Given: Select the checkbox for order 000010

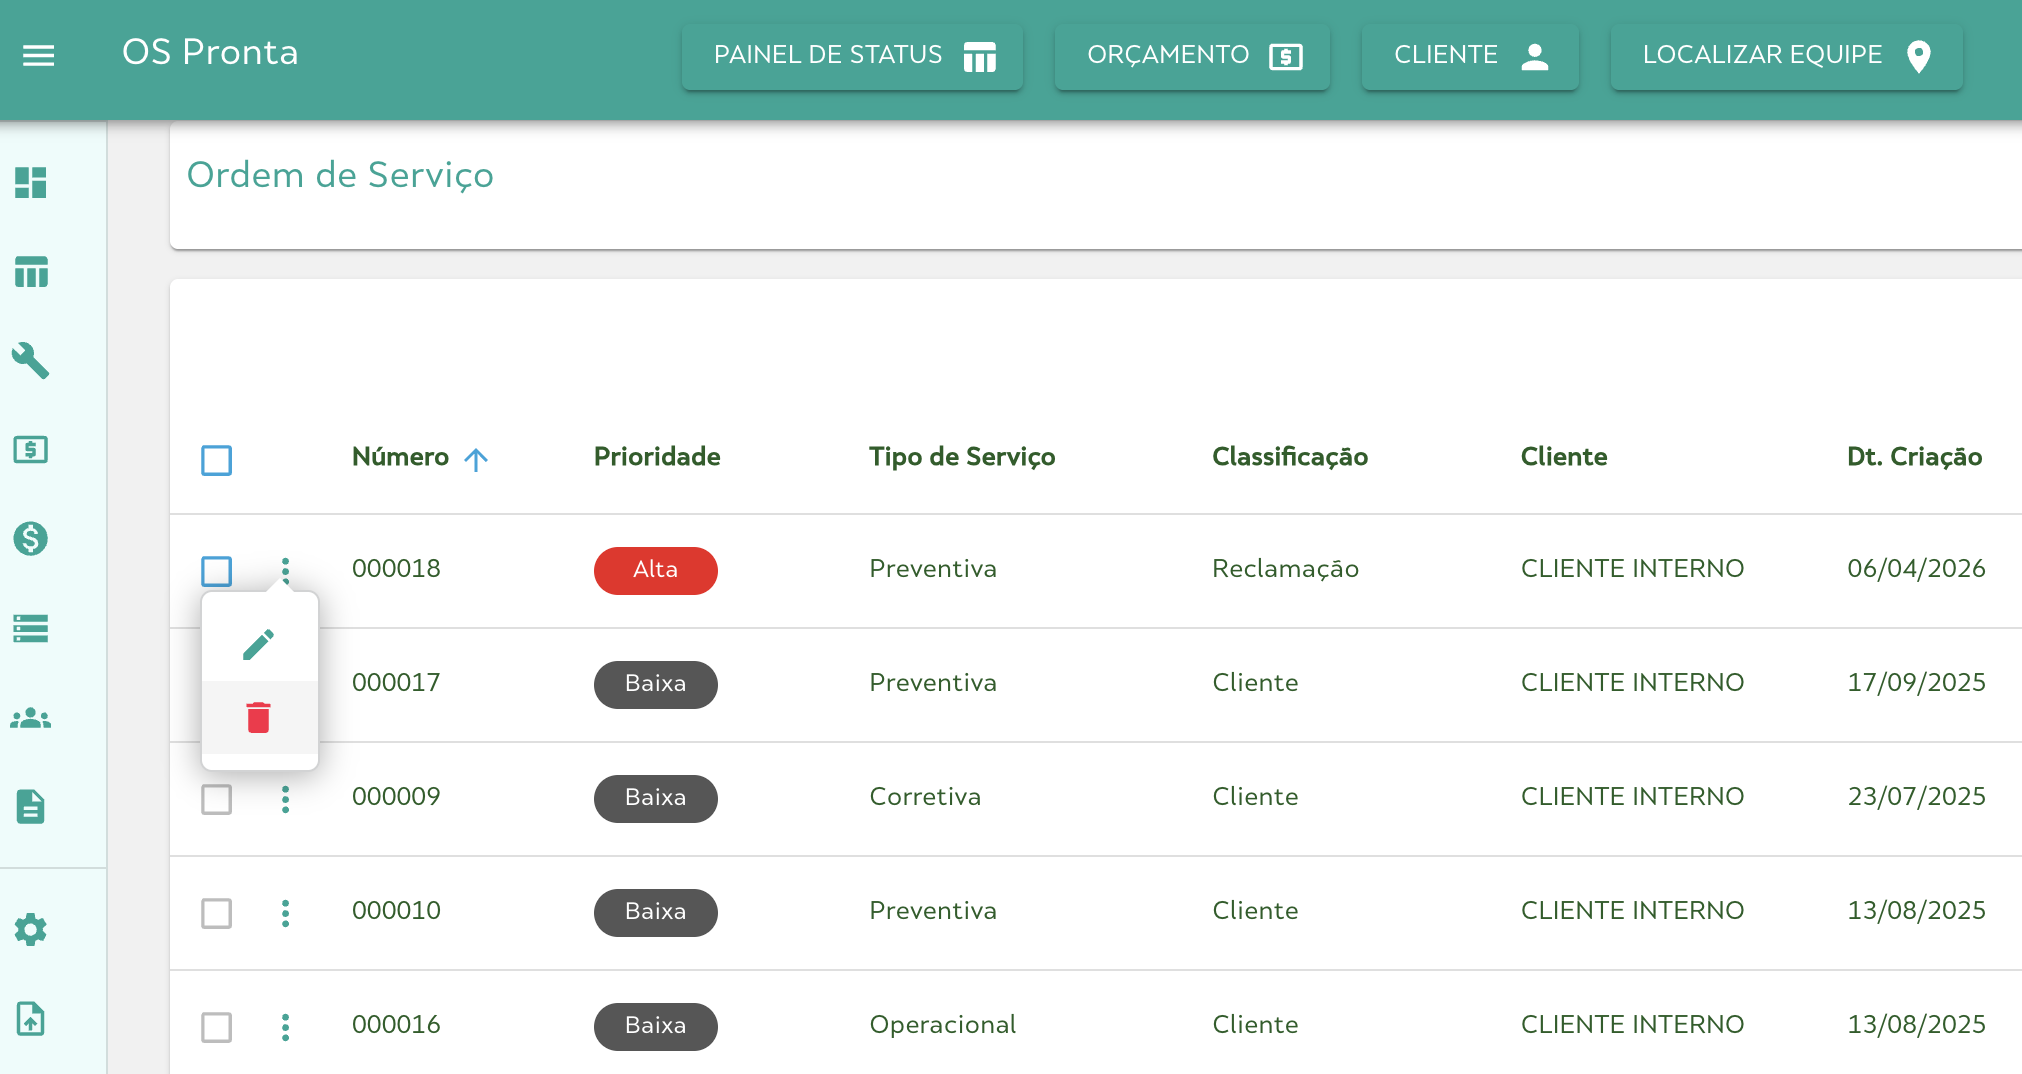Looking at the screenshot, I should click(217, 913).
